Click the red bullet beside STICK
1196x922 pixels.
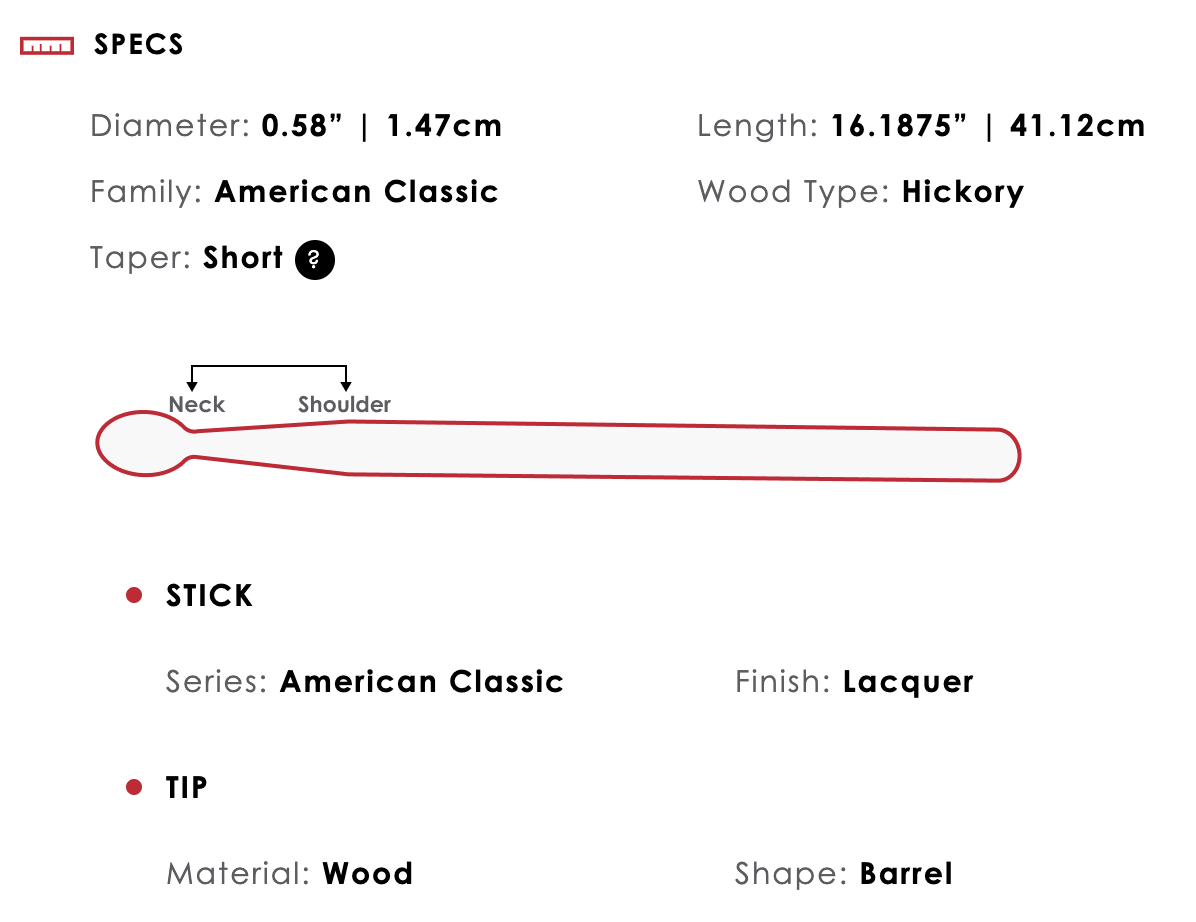(x=134, y=595)
